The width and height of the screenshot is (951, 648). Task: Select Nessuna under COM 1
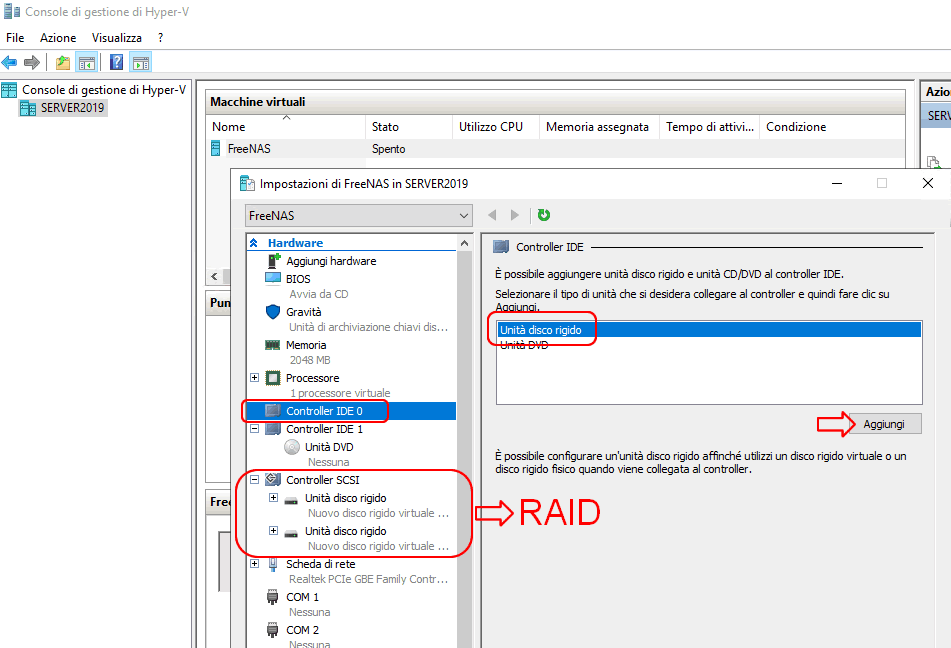[309, 612]
